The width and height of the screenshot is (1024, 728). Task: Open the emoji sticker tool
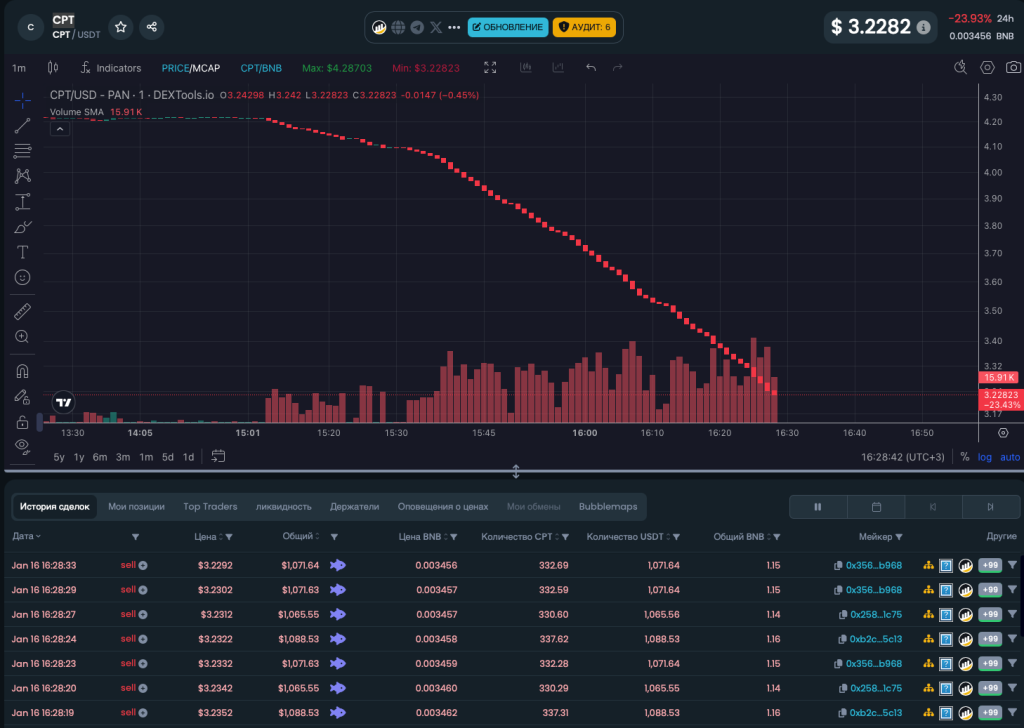pyautogui.click(x=22, y=277)
